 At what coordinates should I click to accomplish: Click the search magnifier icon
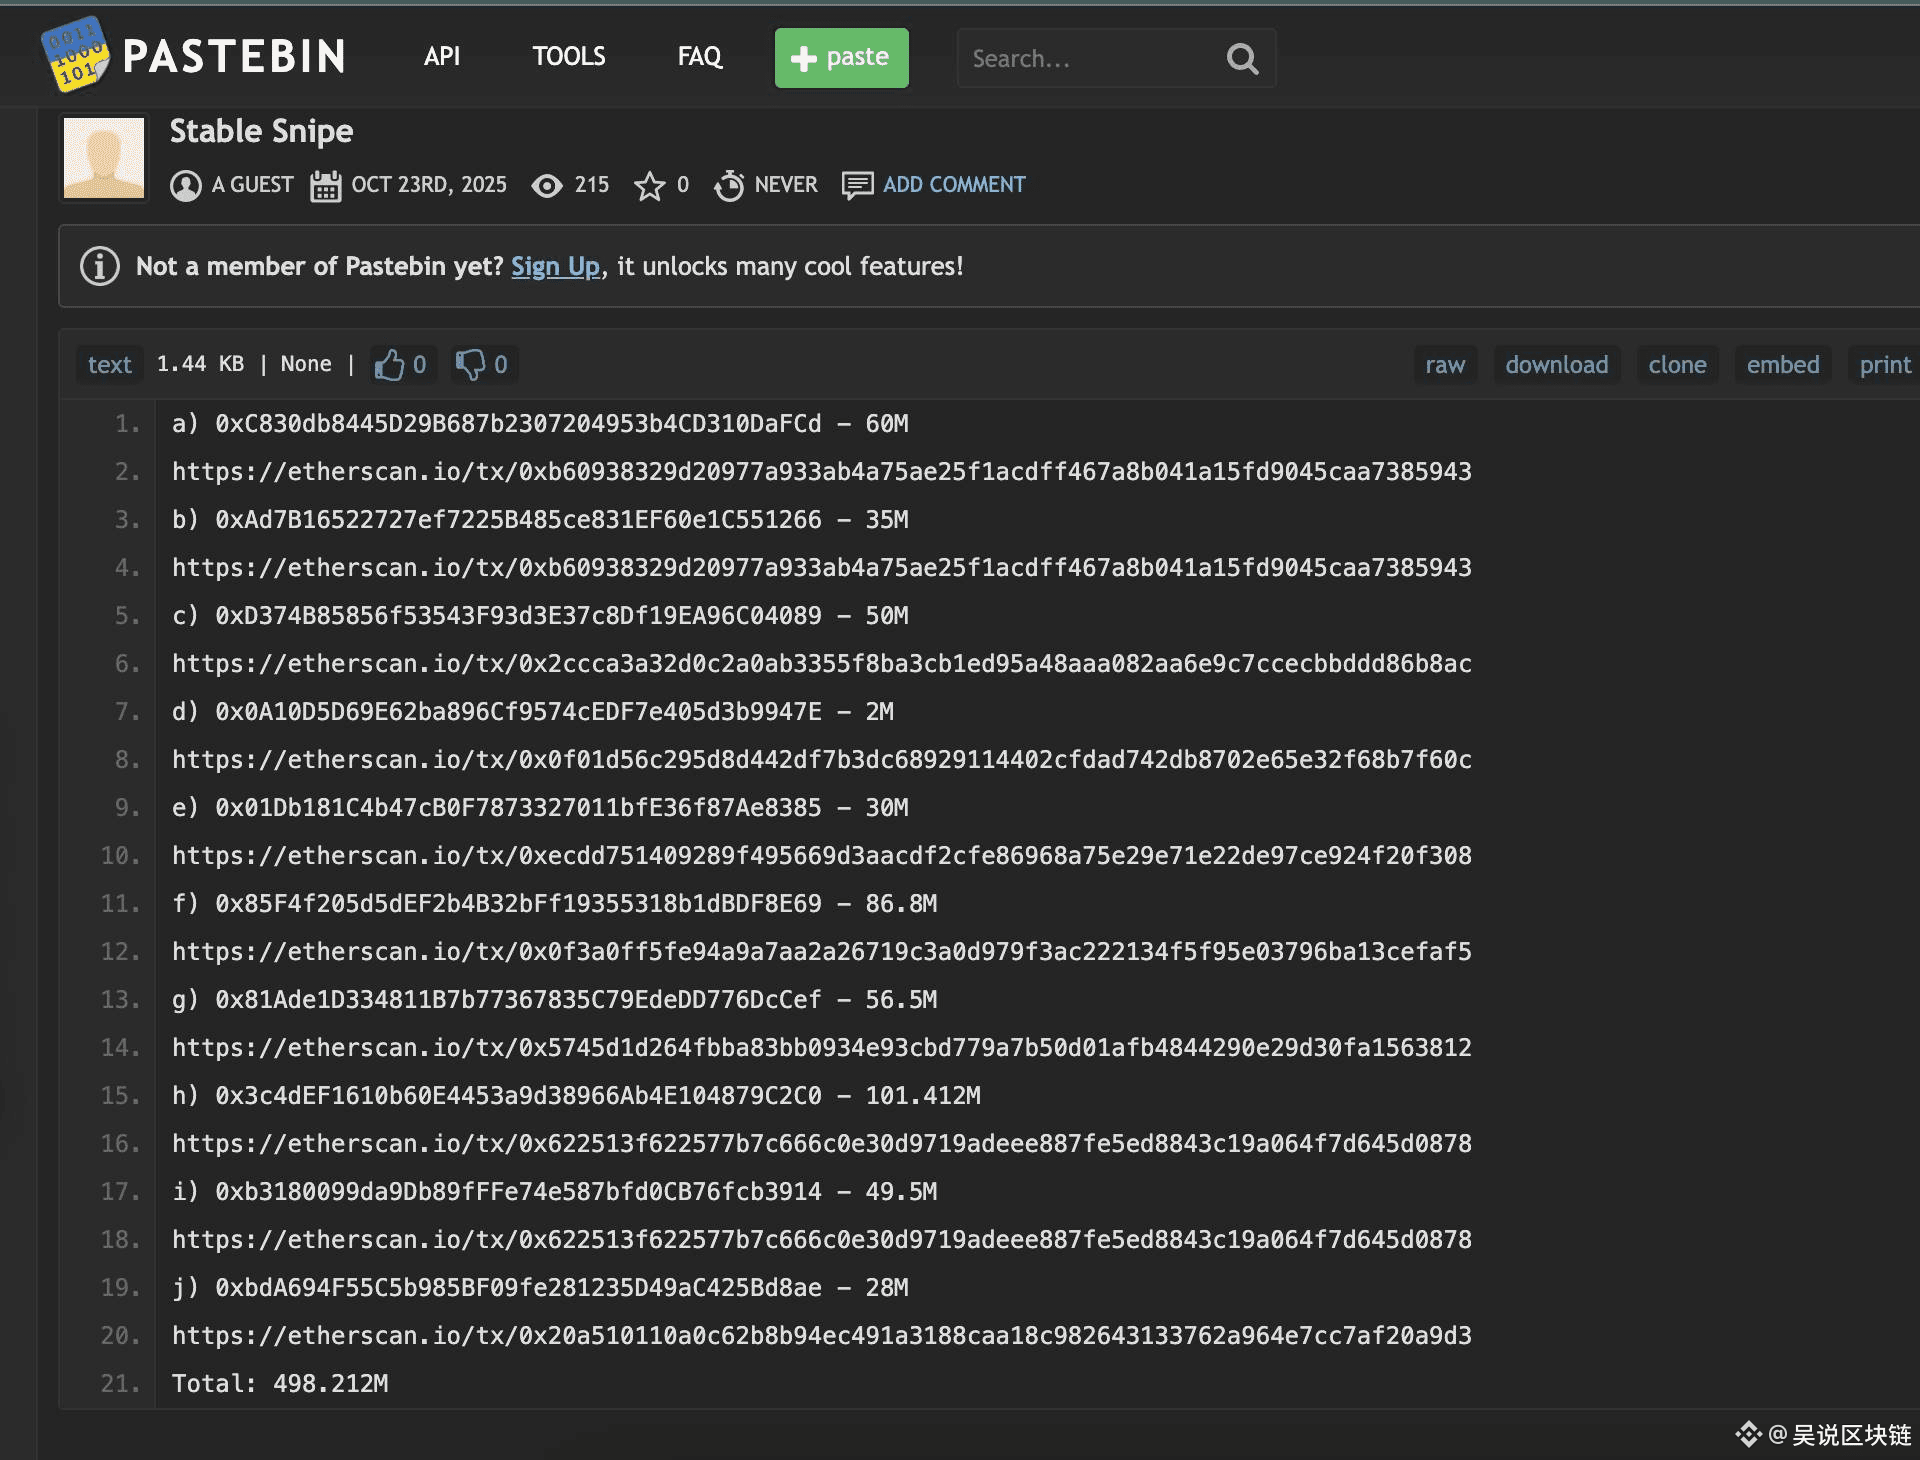tap(1241, 59)
